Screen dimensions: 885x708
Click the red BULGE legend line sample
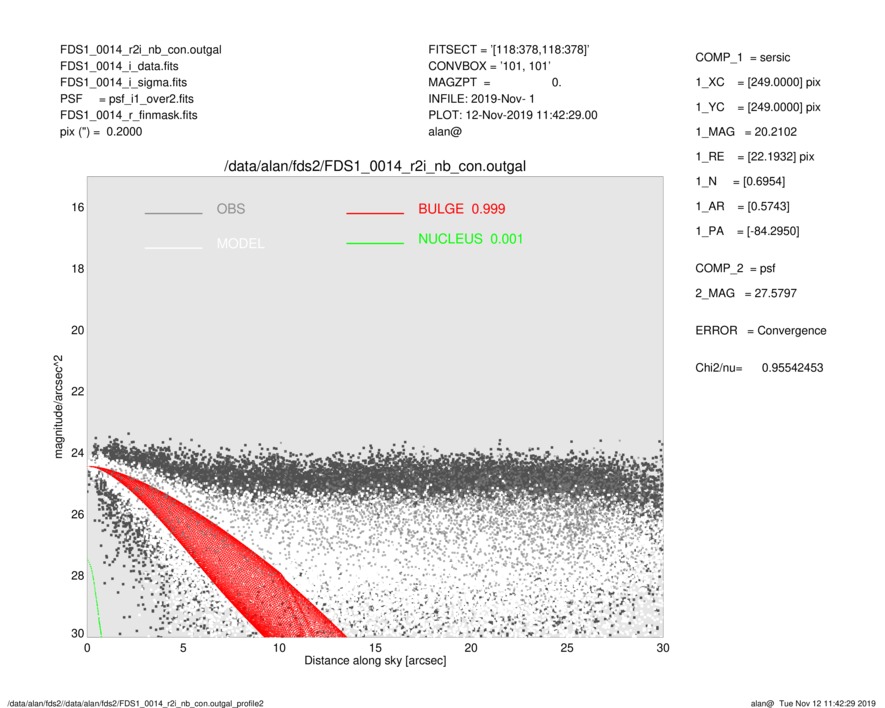375,213
